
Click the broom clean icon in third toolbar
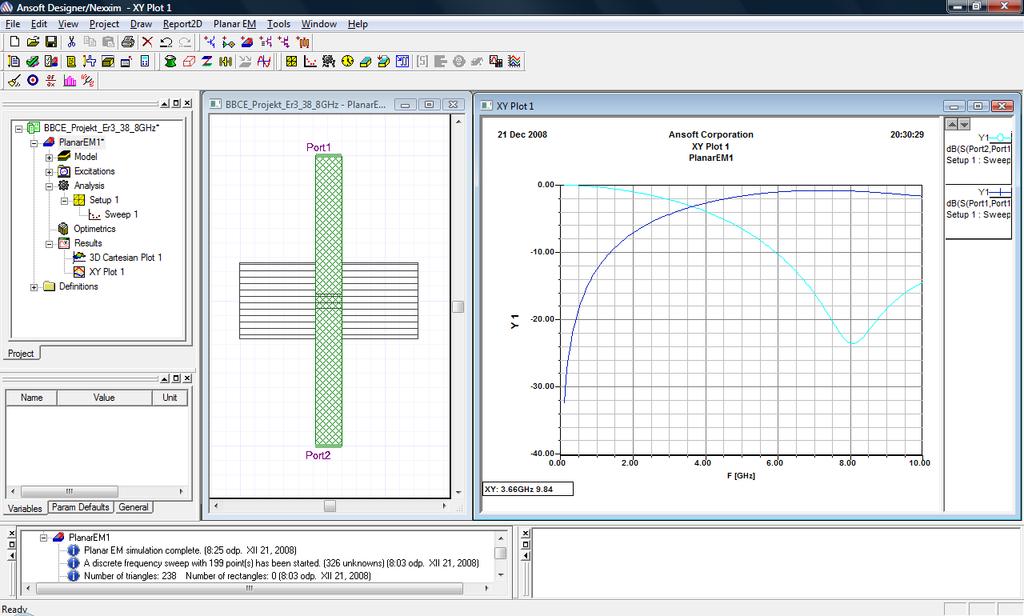click(x=14, y=80)
